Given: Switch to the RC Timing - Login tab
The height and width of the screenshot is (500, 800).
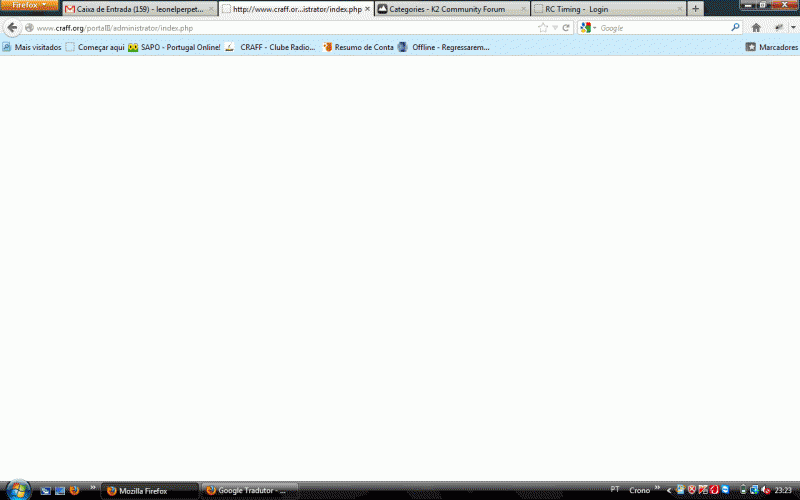Looking at the screenshot, I should [x=608, y=9].
